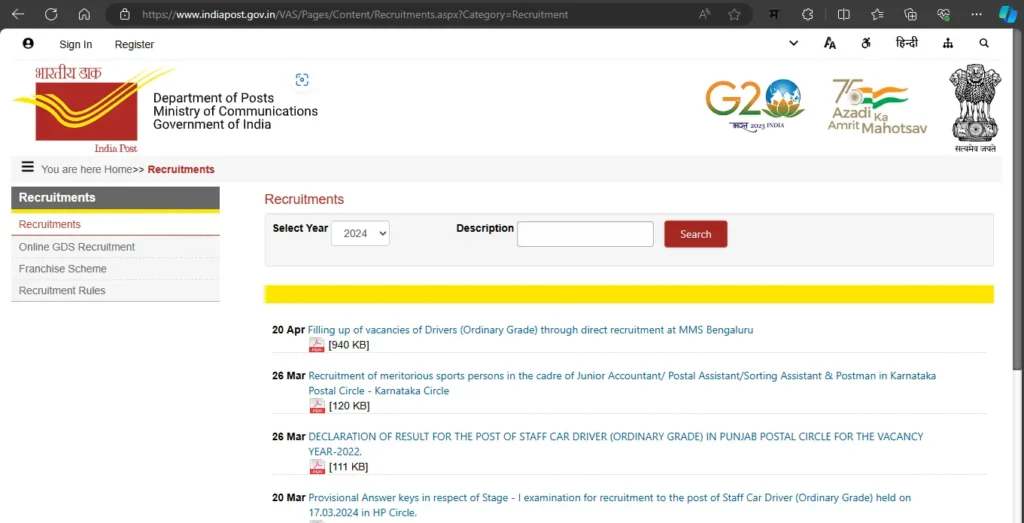The image size is (1024, 523).
Task: Select Online GDS Recruitment in sidebar
Action: point(77,247)
